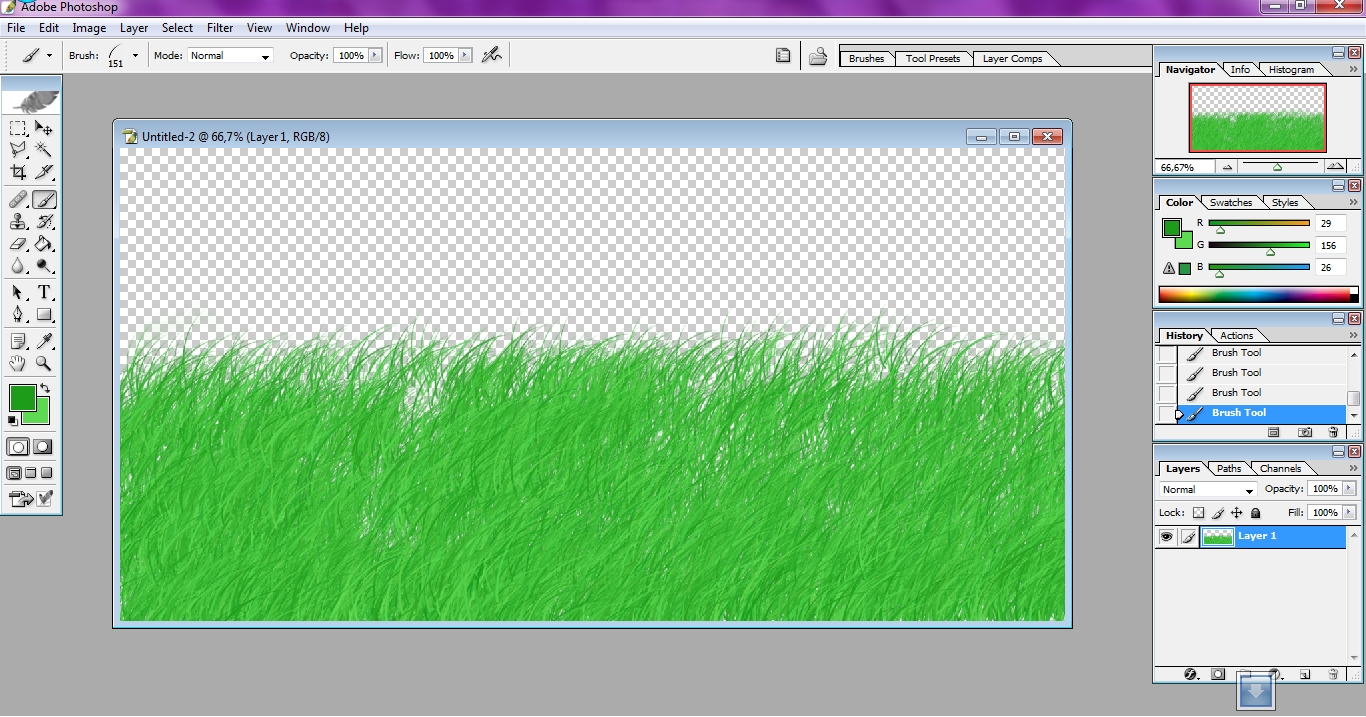The image size is (1366, 717).
Task: Click the Brushes palette button
Action: coord(866,58)
